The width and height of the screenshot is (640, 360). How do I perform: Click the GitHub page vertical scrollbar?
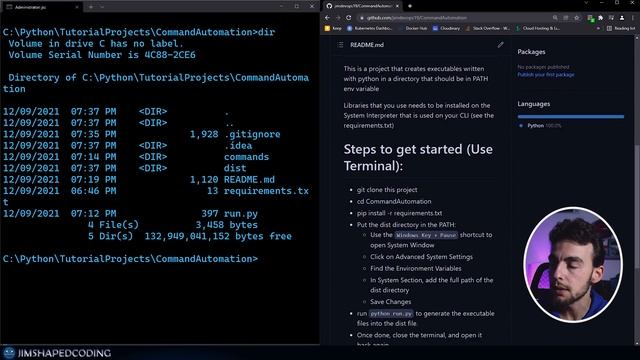637,206
